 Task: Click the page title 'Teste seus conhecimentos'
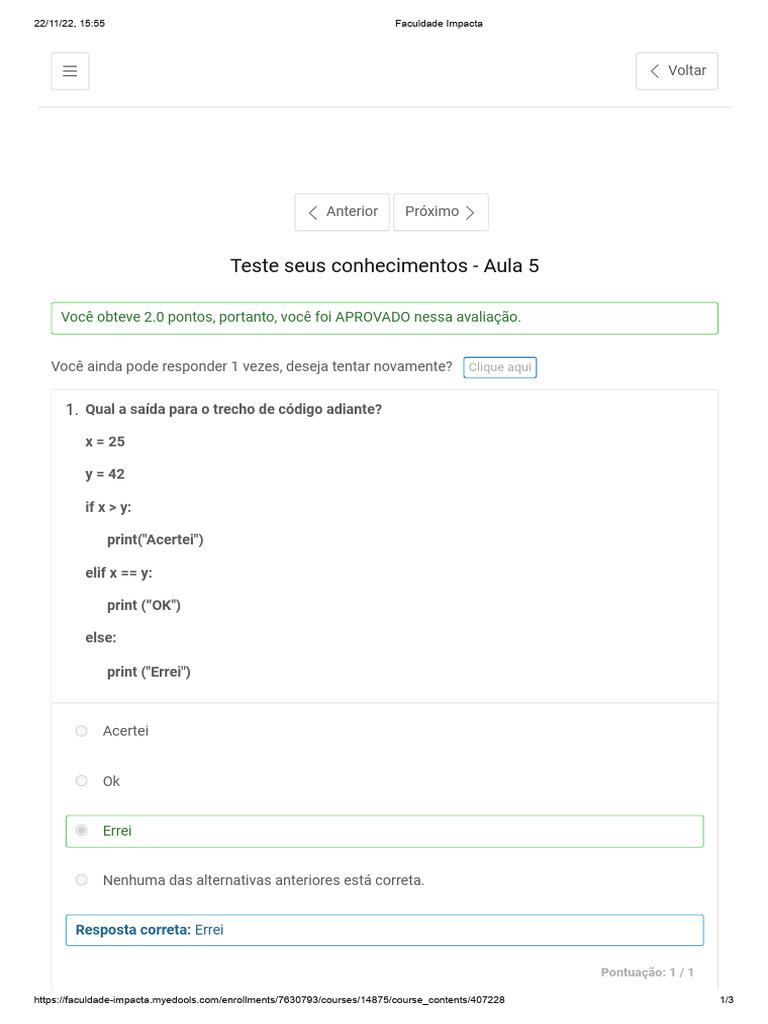point(384,266)
